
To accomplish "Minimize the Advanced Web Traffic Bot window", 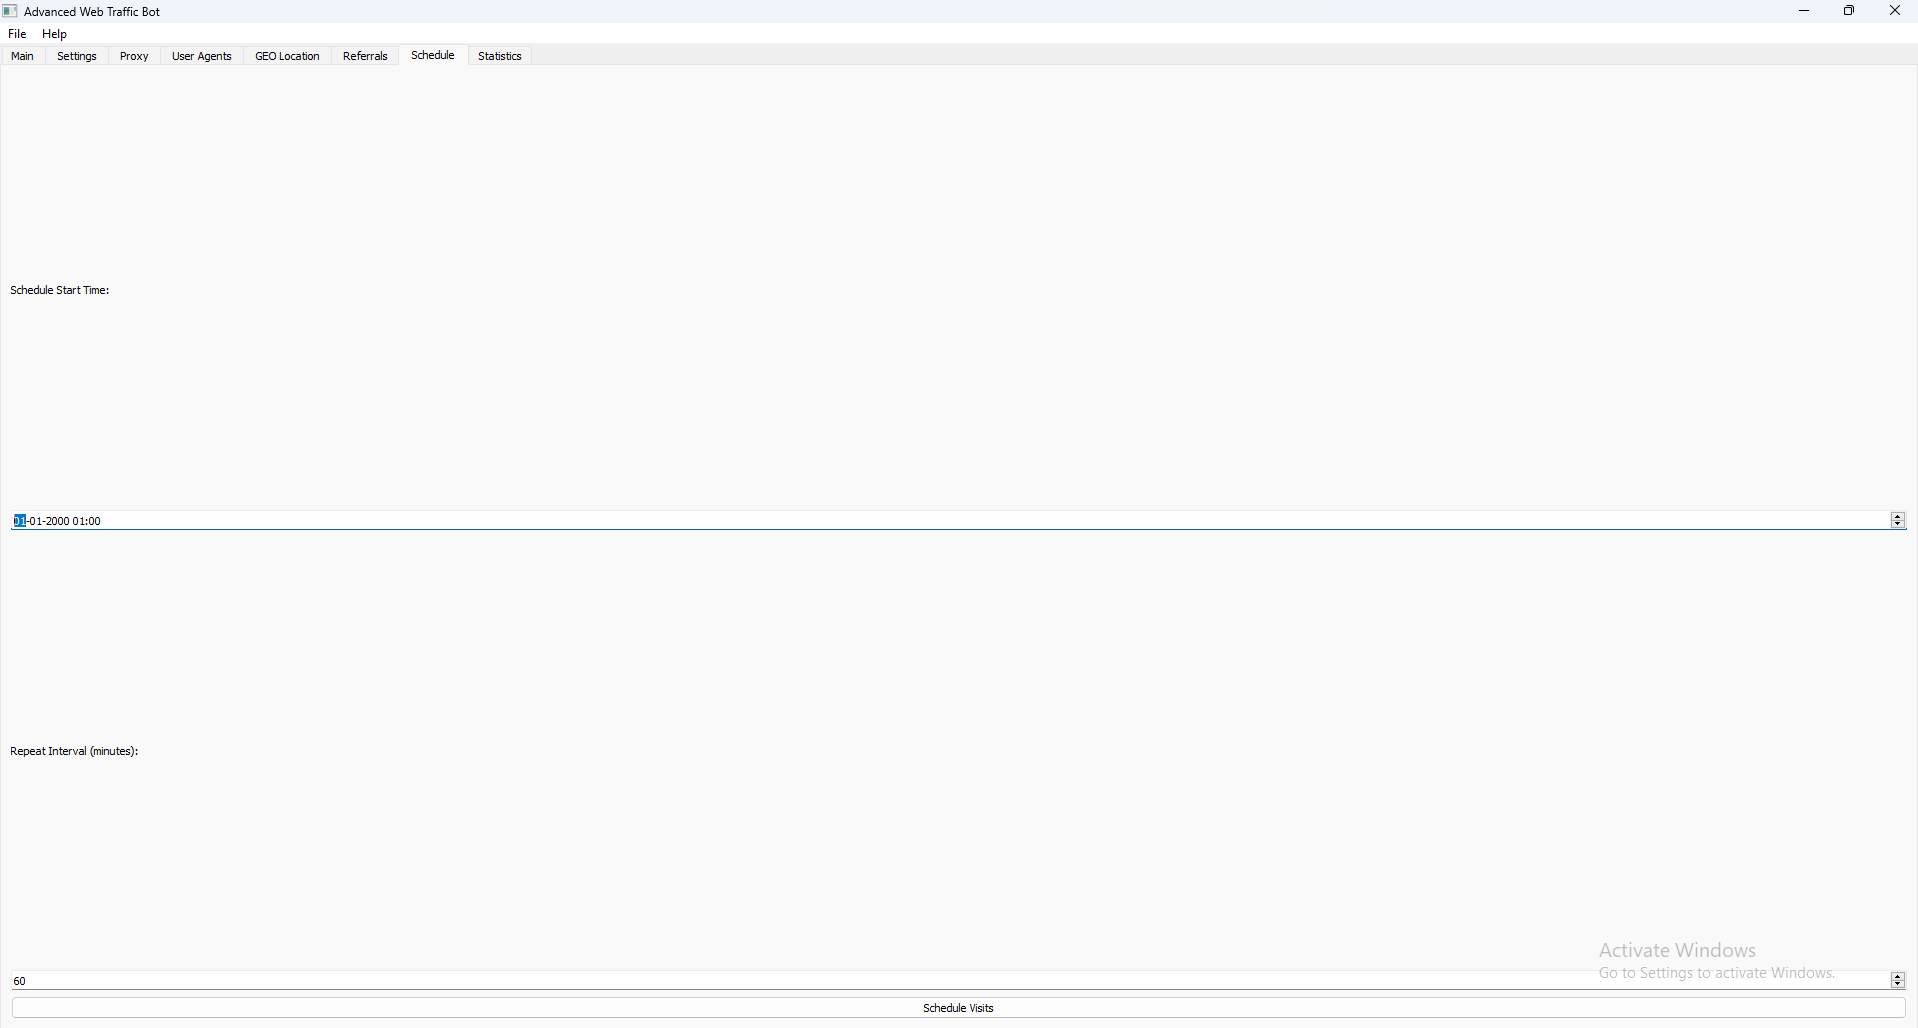I will [x=1805, y=11].
